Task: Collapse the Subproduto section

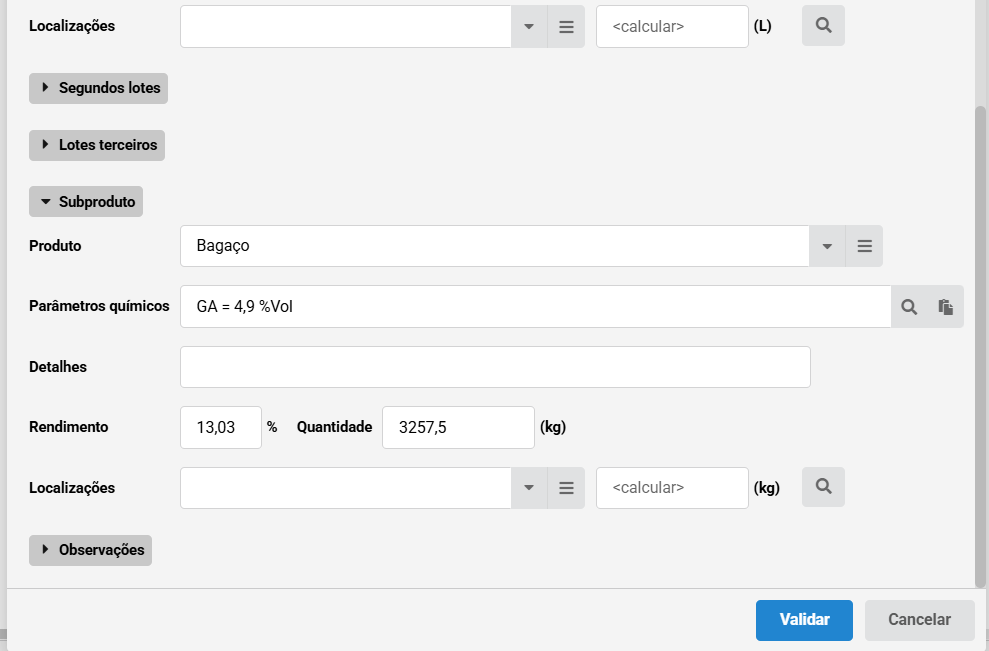Action: (86, 202)
